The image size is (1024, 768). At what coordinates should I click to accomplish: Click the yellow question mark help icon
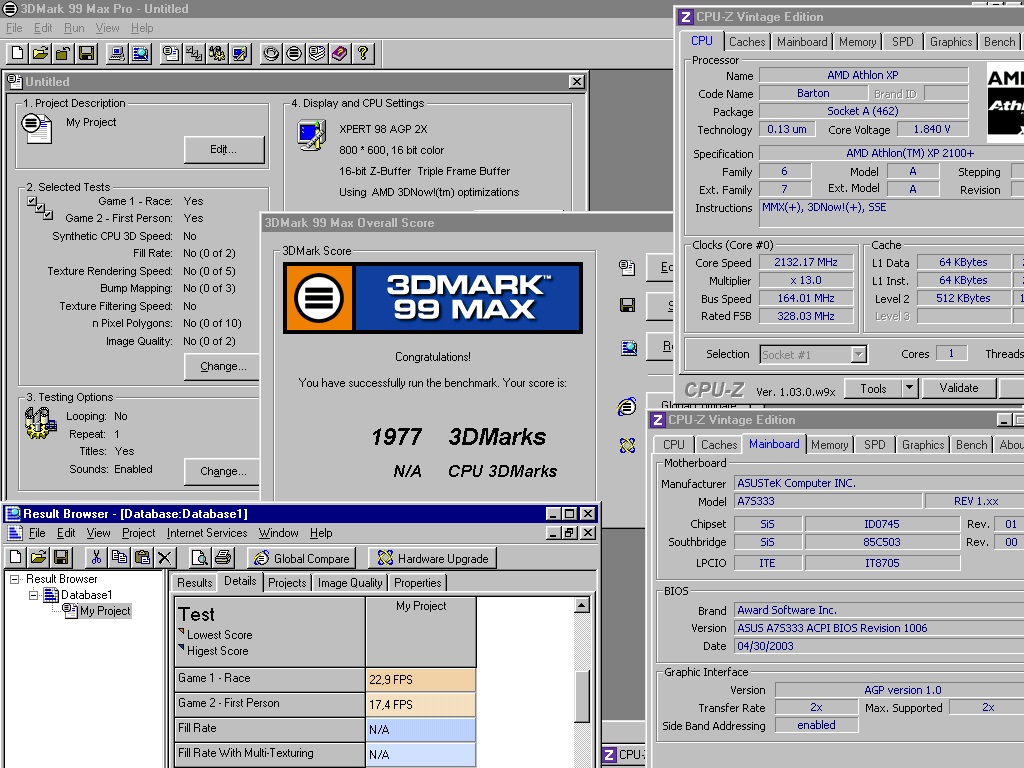pos(362,54)
